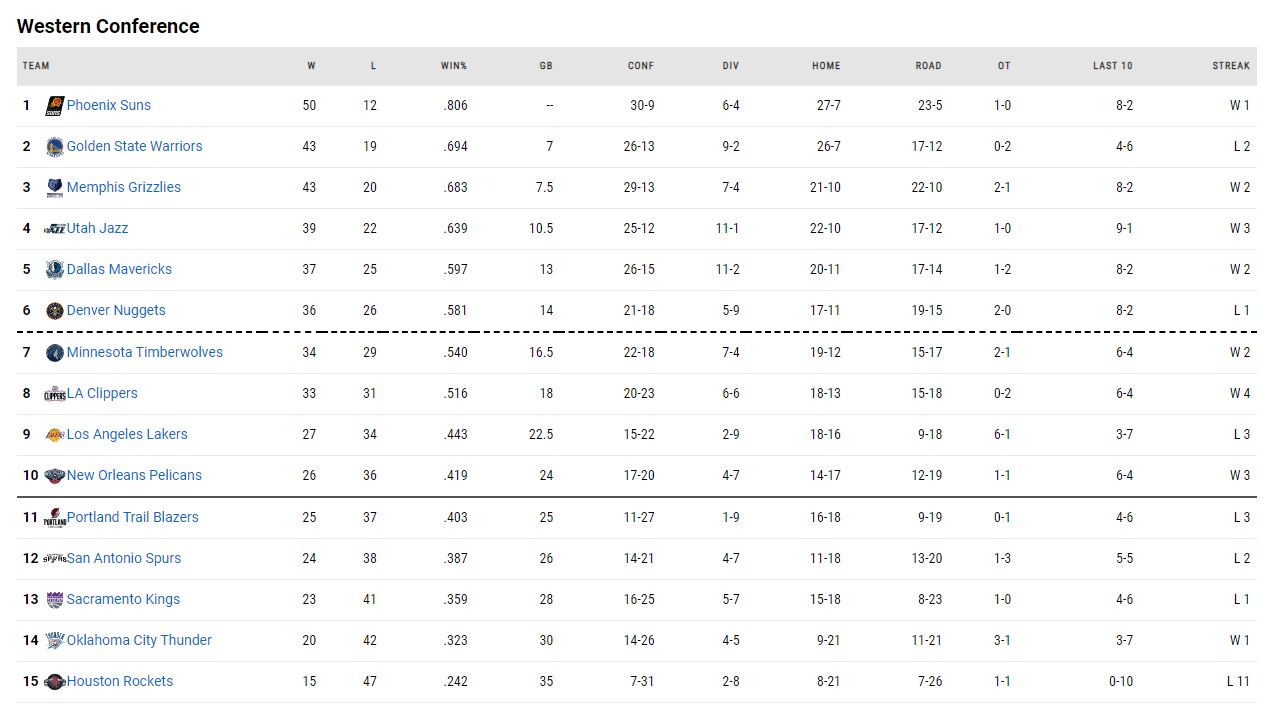Click the Sacramento Kings logo

click(x=53, y=599)
